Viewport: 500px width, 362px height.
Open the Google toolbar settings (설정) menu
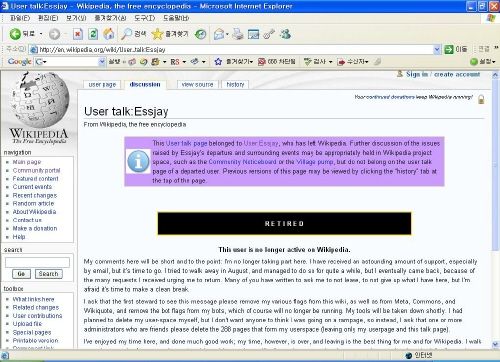coord(482,62)
